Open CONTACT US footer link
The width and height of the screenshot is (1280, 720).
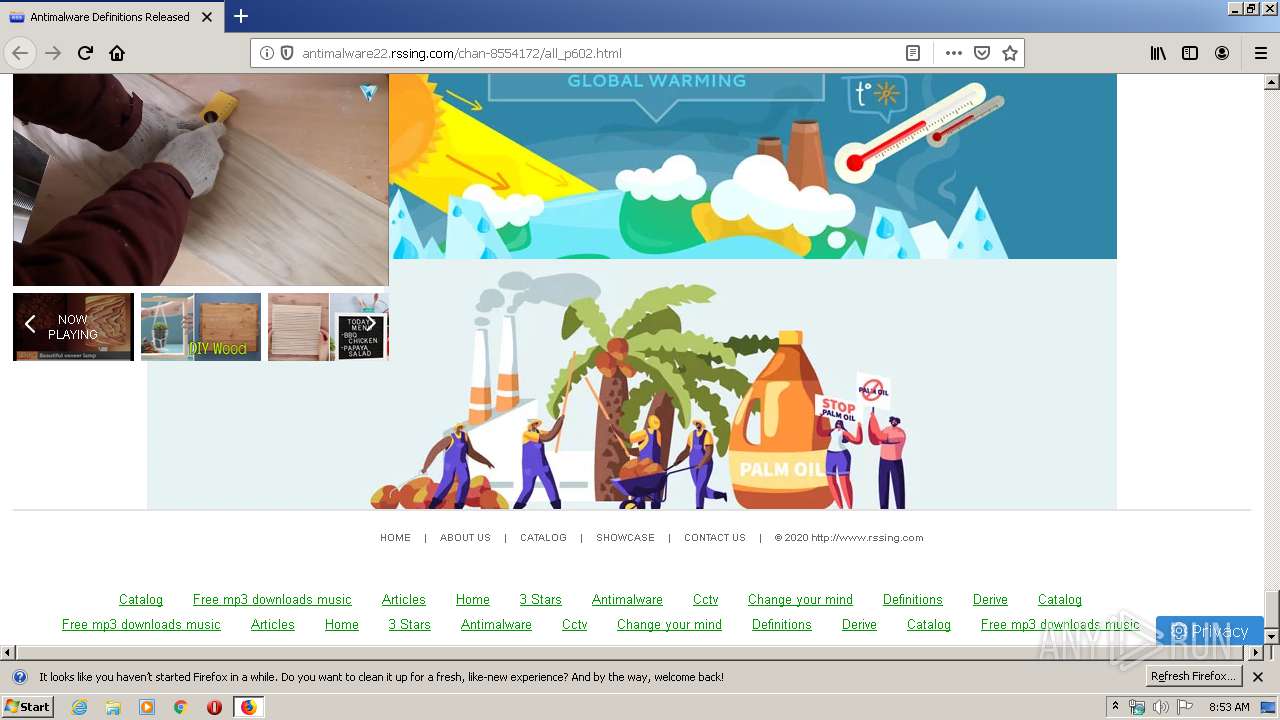(x=715, y=538)
